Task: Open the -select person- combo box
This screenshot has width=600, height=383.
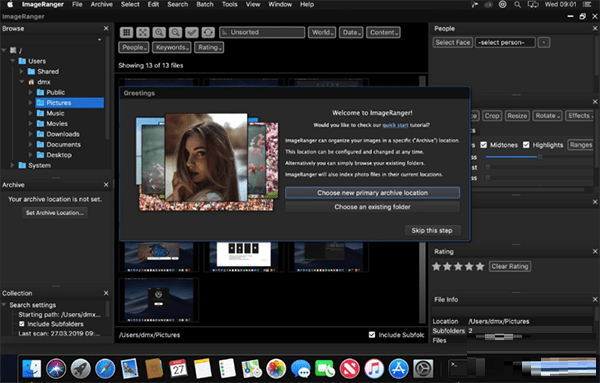Action: (505, 42)
